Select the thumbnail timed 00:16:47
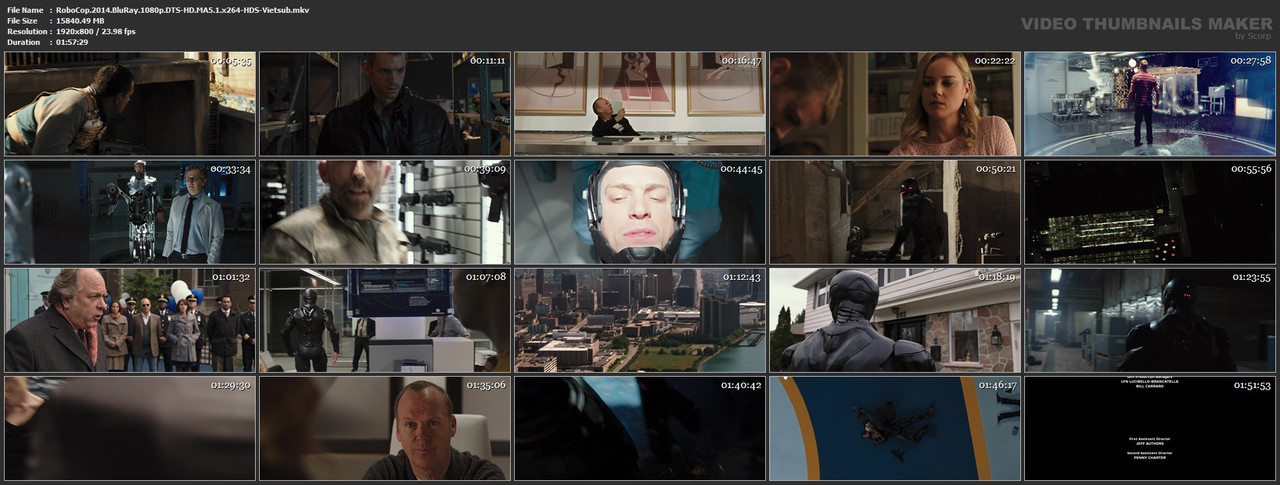Image resolution: width=1280 pixels, height=485 pixels. point(640,104)
